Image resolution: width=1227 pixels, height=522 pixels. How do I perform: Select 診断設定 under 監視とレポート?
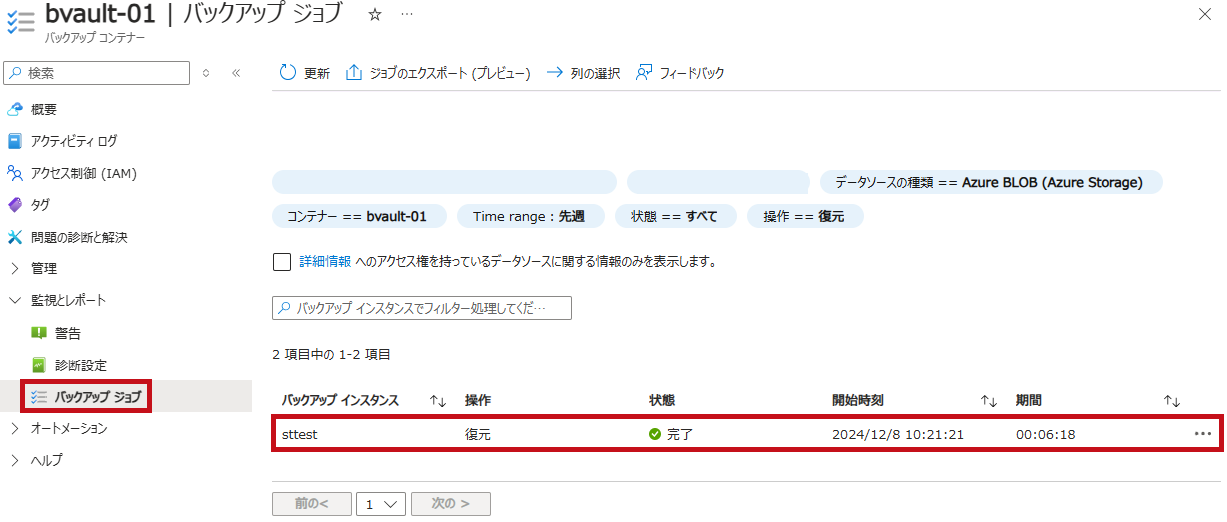click(x=81, y=365)
